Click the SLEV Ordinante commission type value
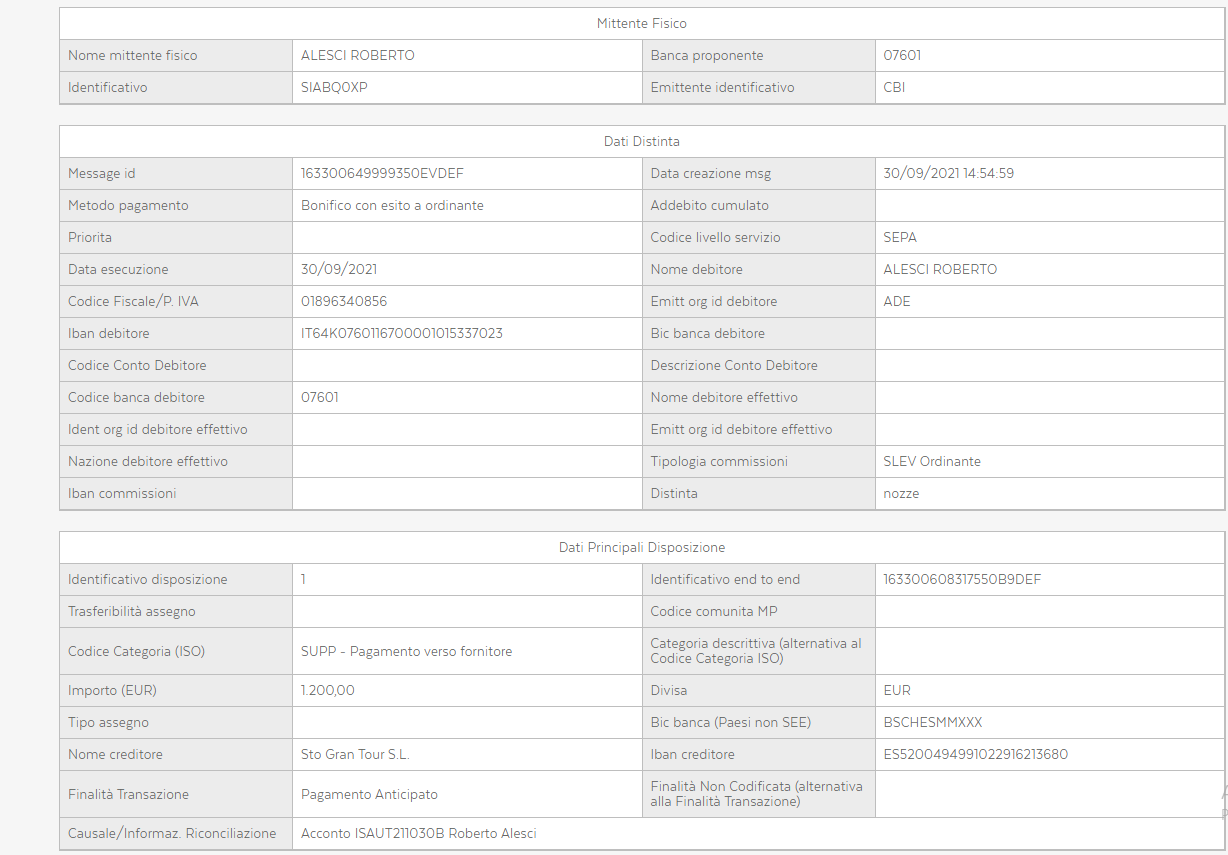 pos(932,461)
